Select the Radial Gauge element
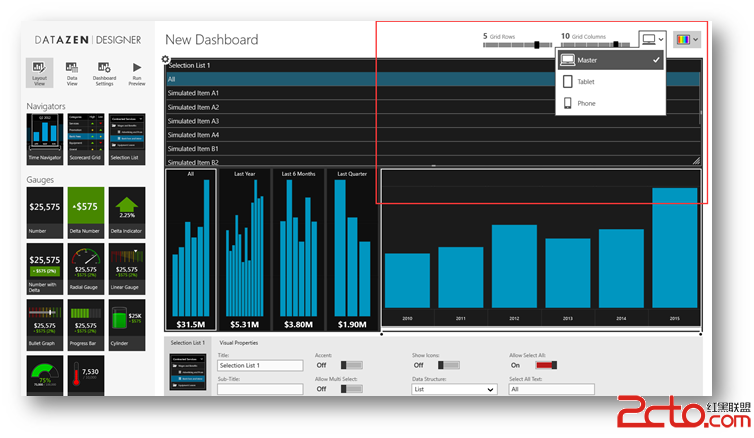Viewport: 754px width, 438px height. pos(86,269)
